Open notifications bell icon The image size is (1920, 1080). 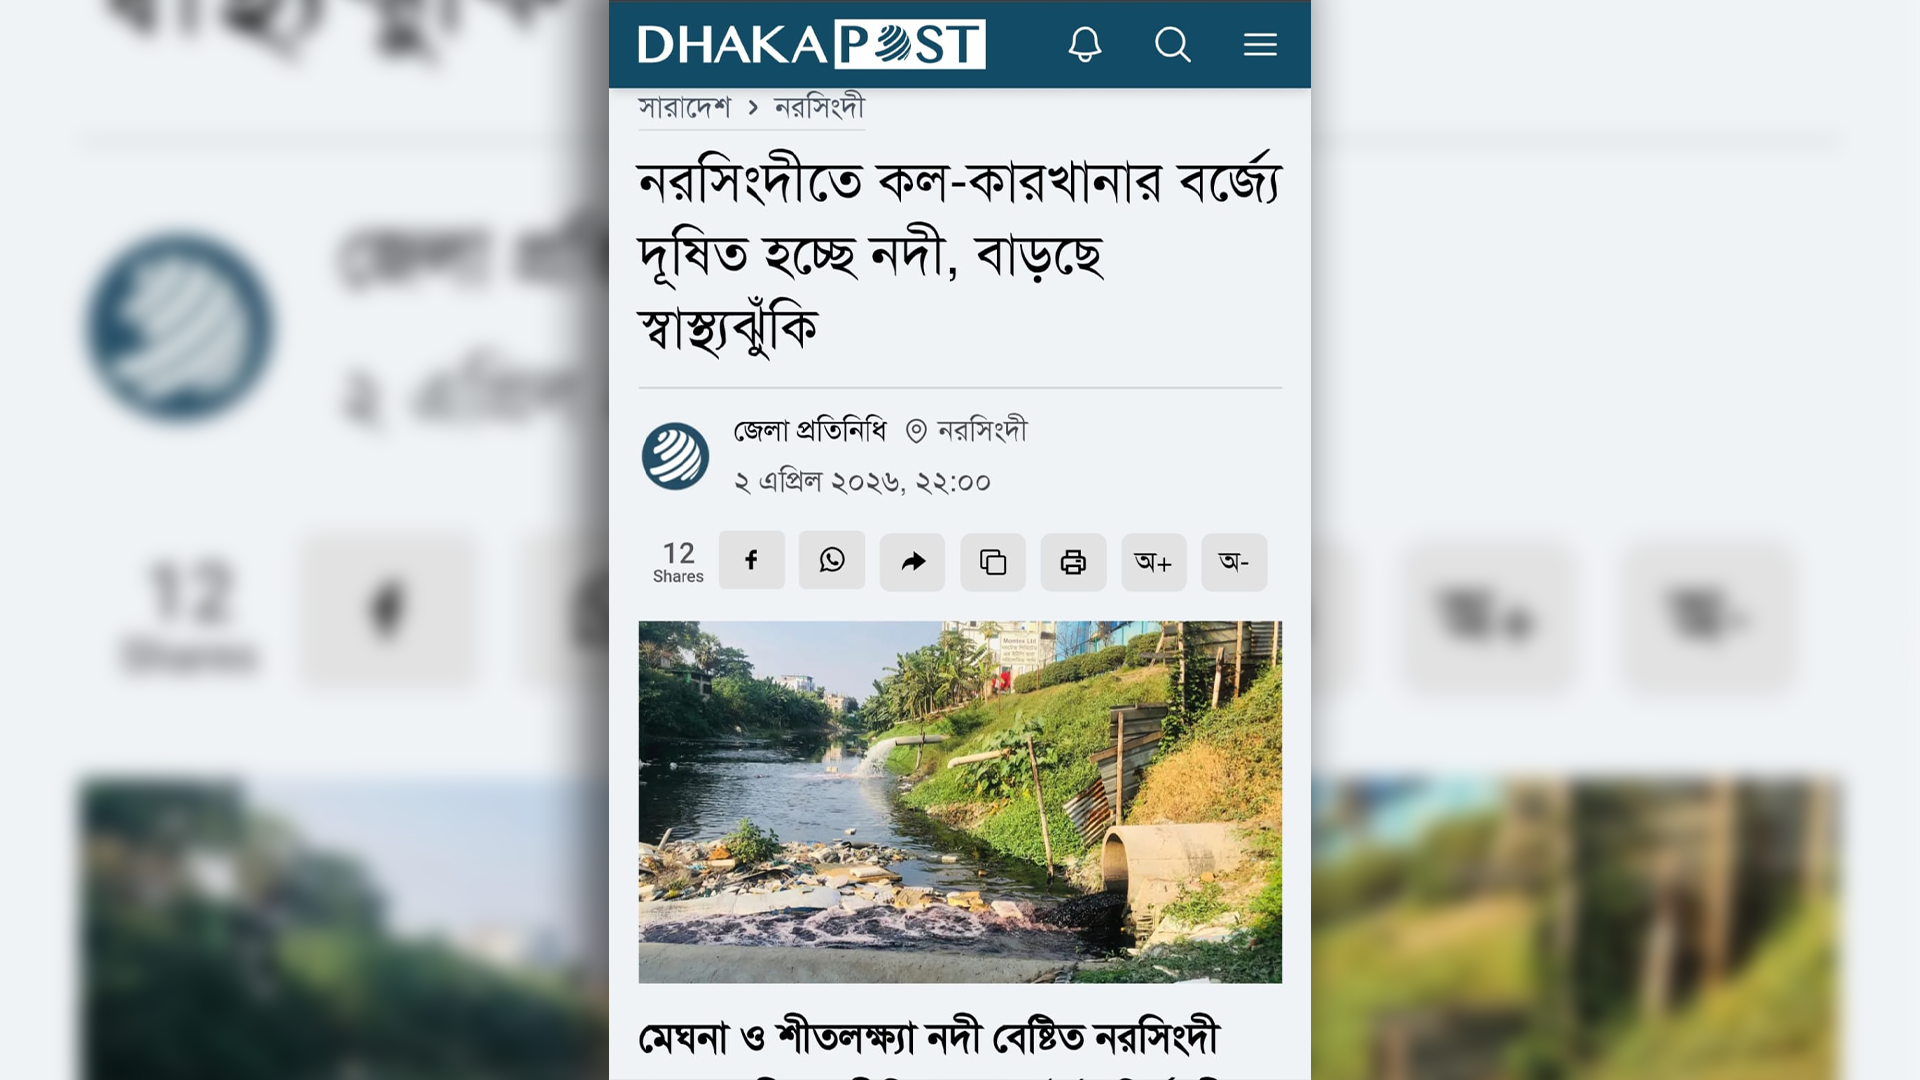point(1085,44)
